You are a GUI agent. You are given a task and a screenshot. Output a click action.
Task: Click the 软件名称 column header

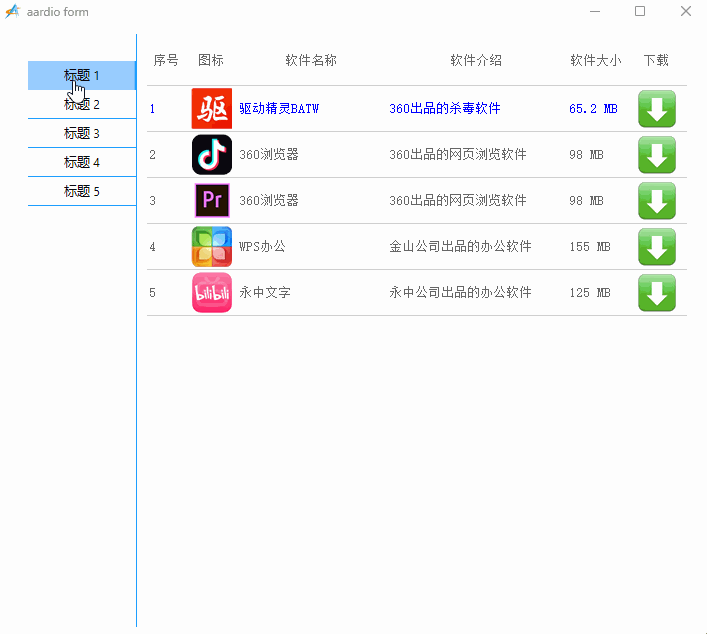pyautogui.click(x=311, y=60)
